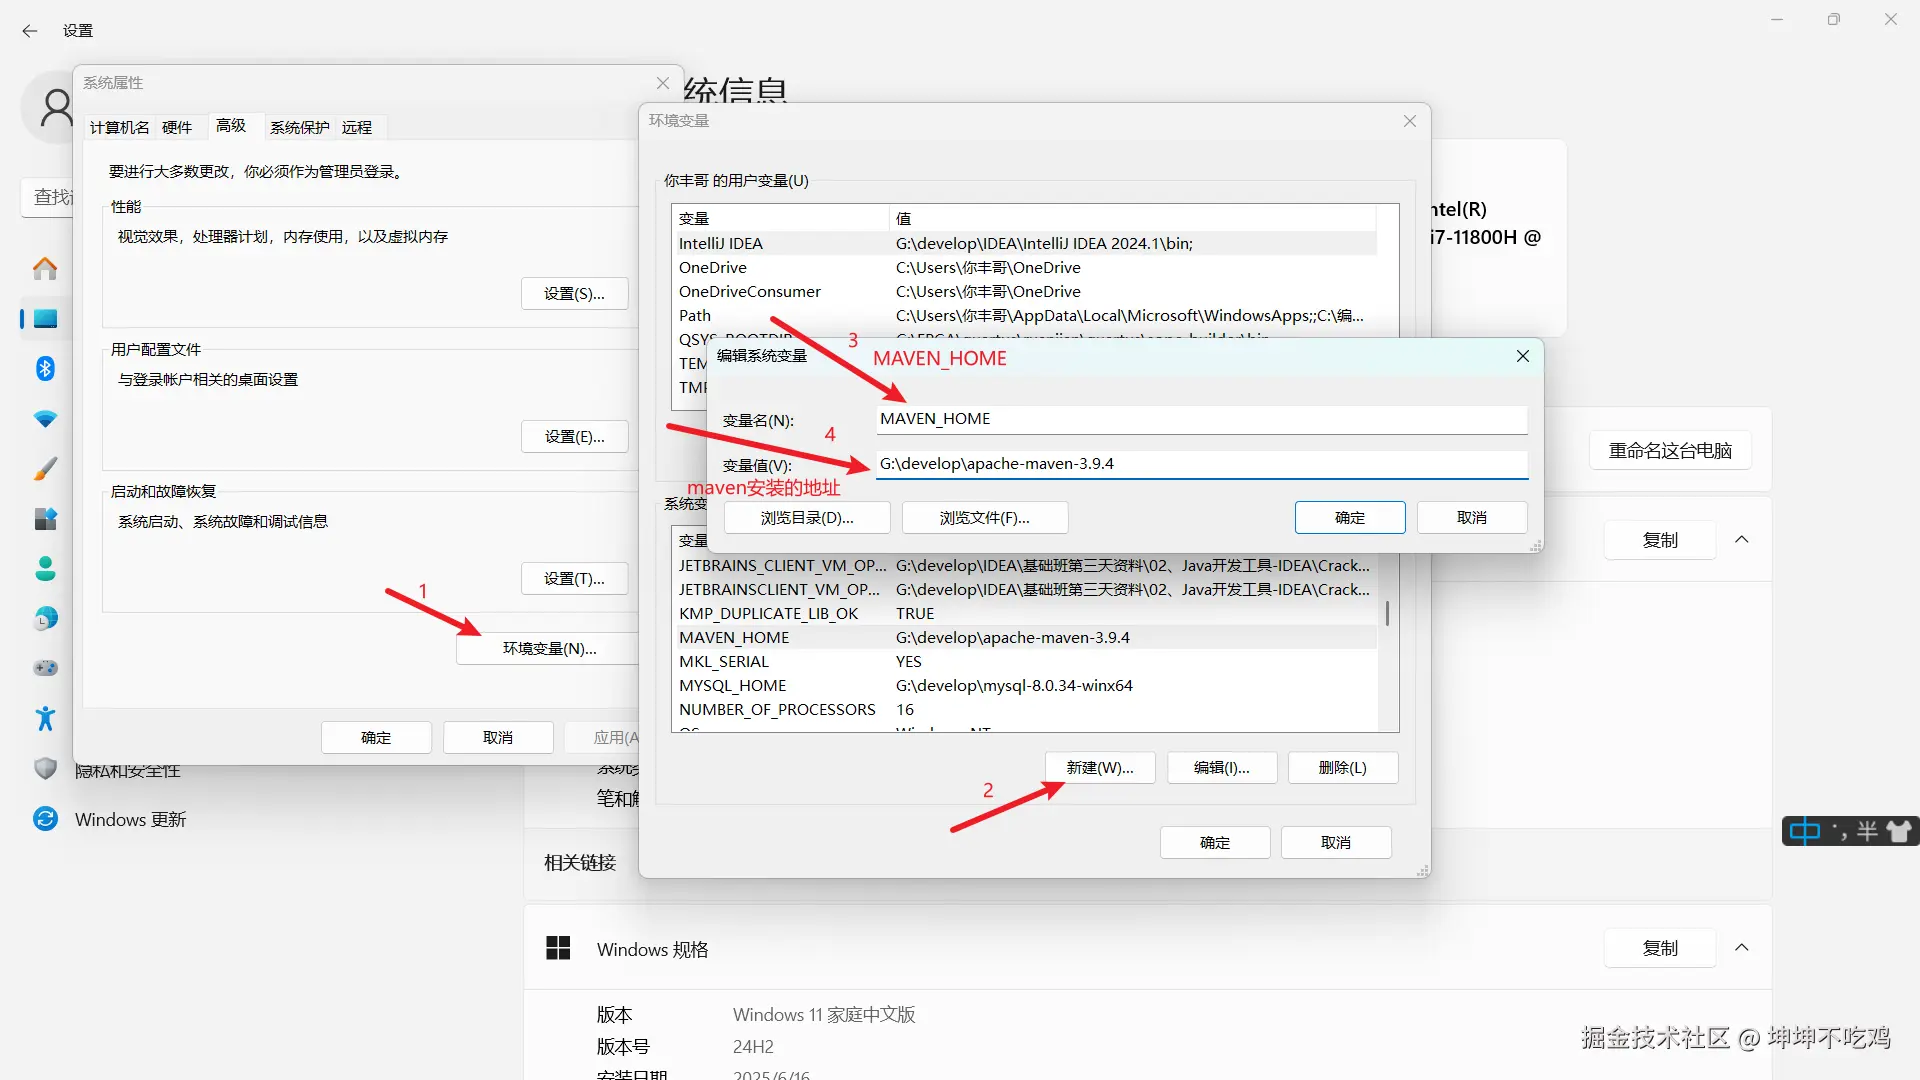1920x1080 pixels.
Task: Switch to the 硬件 tab
Action: coord(177,127)
